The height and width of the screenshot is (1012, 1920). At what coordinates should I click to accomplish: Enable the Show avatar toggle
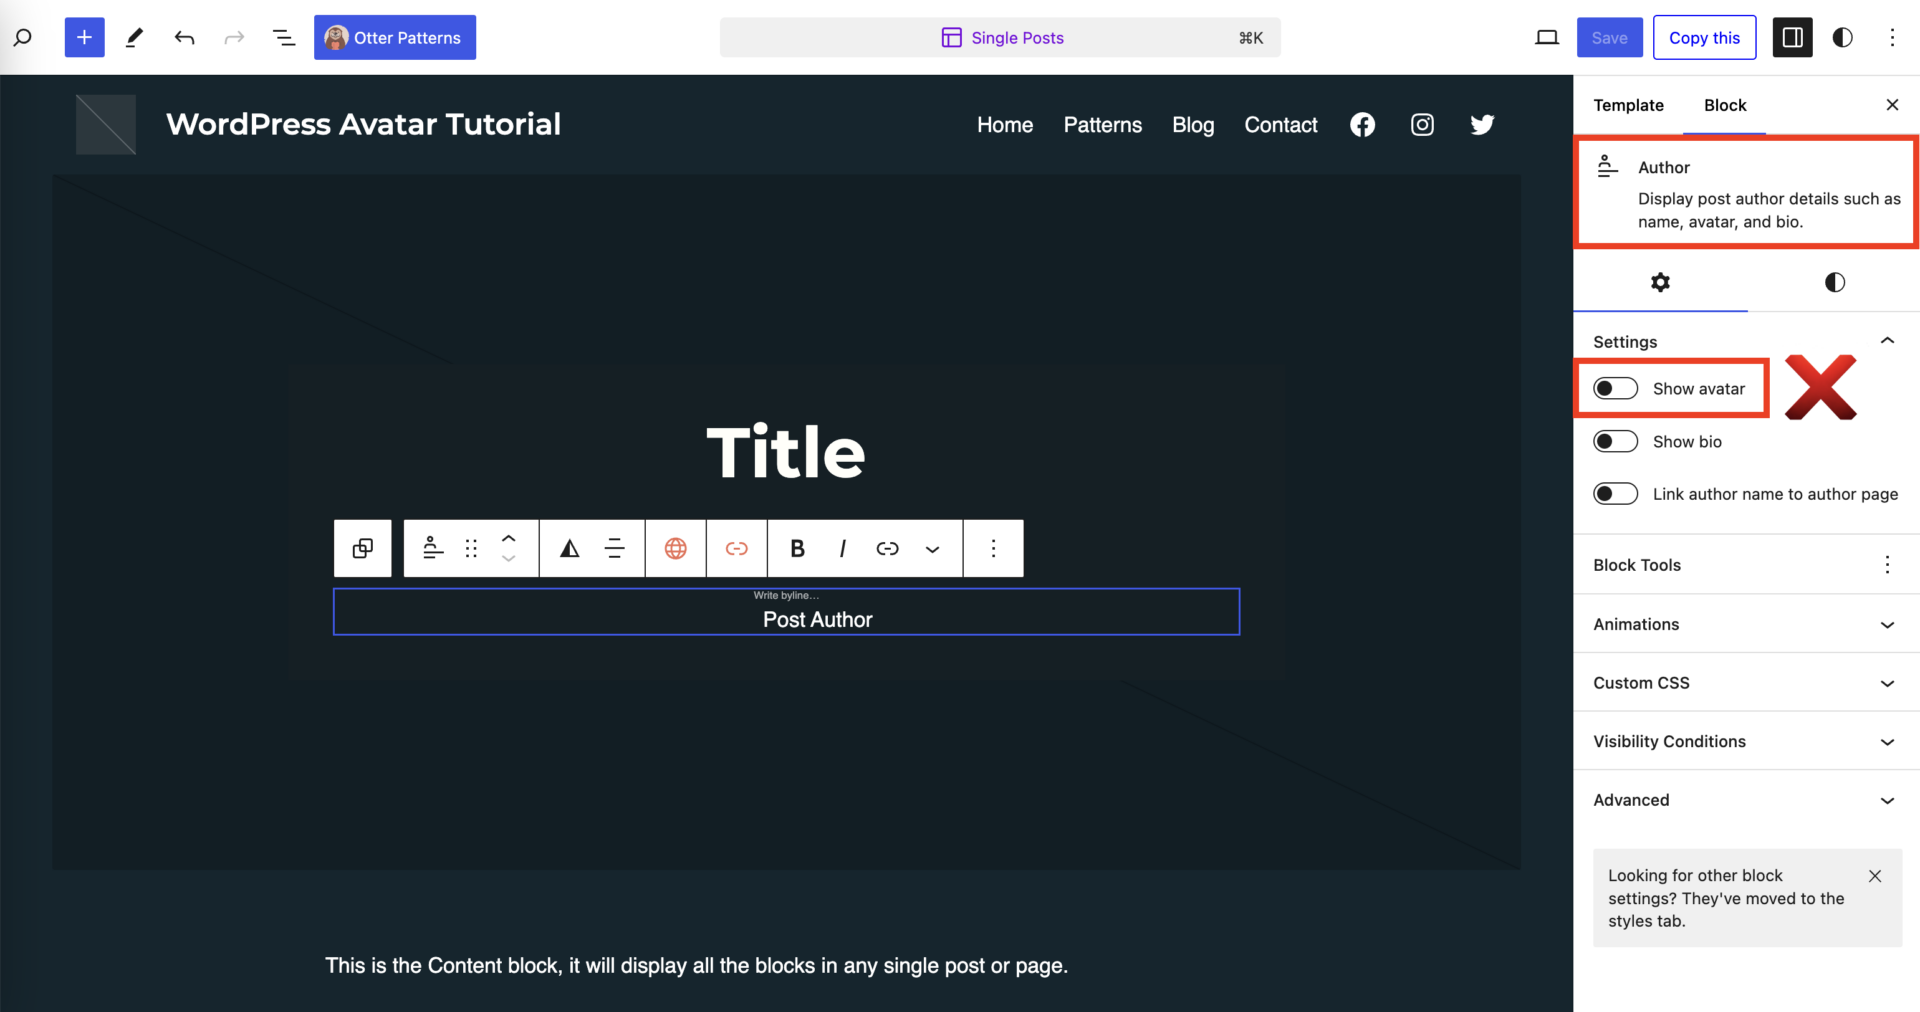coord(1614,388)
